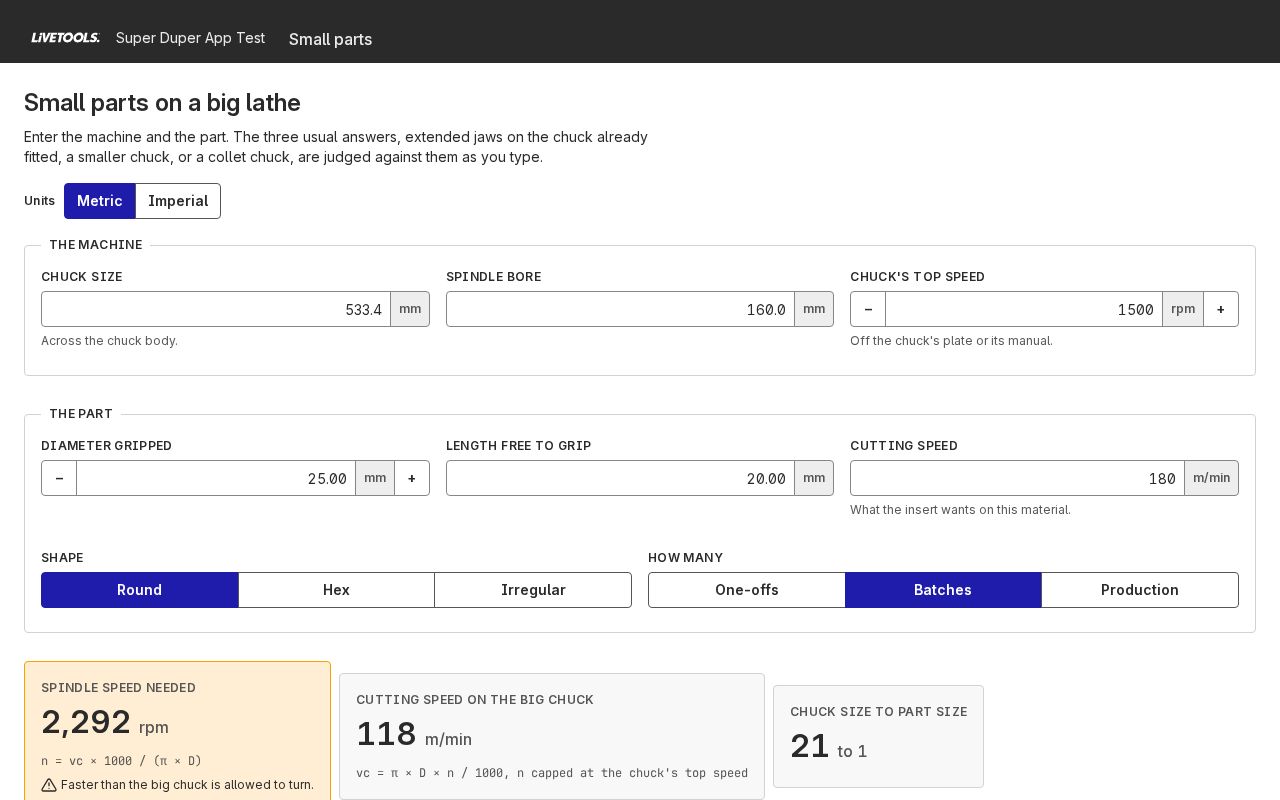This screenshot has width=1280, height=800.
Task: Click the LIVETOOLS logo
Action: pos(65,38)
